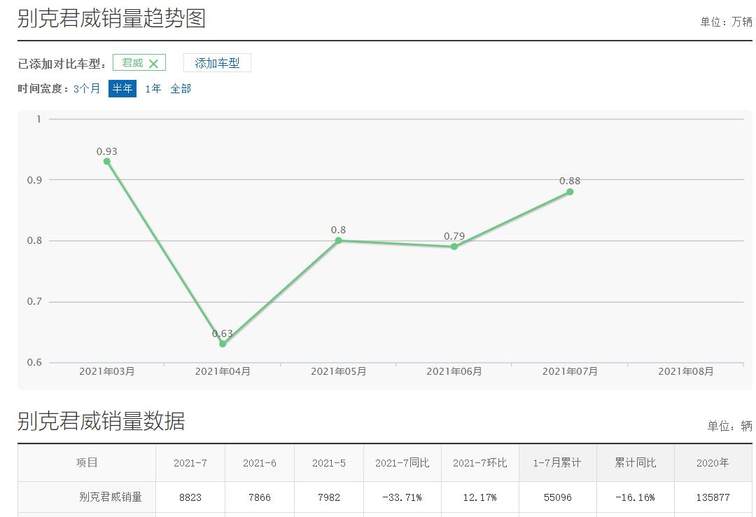
Task: Click the 添加车型 button
Action: [x=217, y=63]
